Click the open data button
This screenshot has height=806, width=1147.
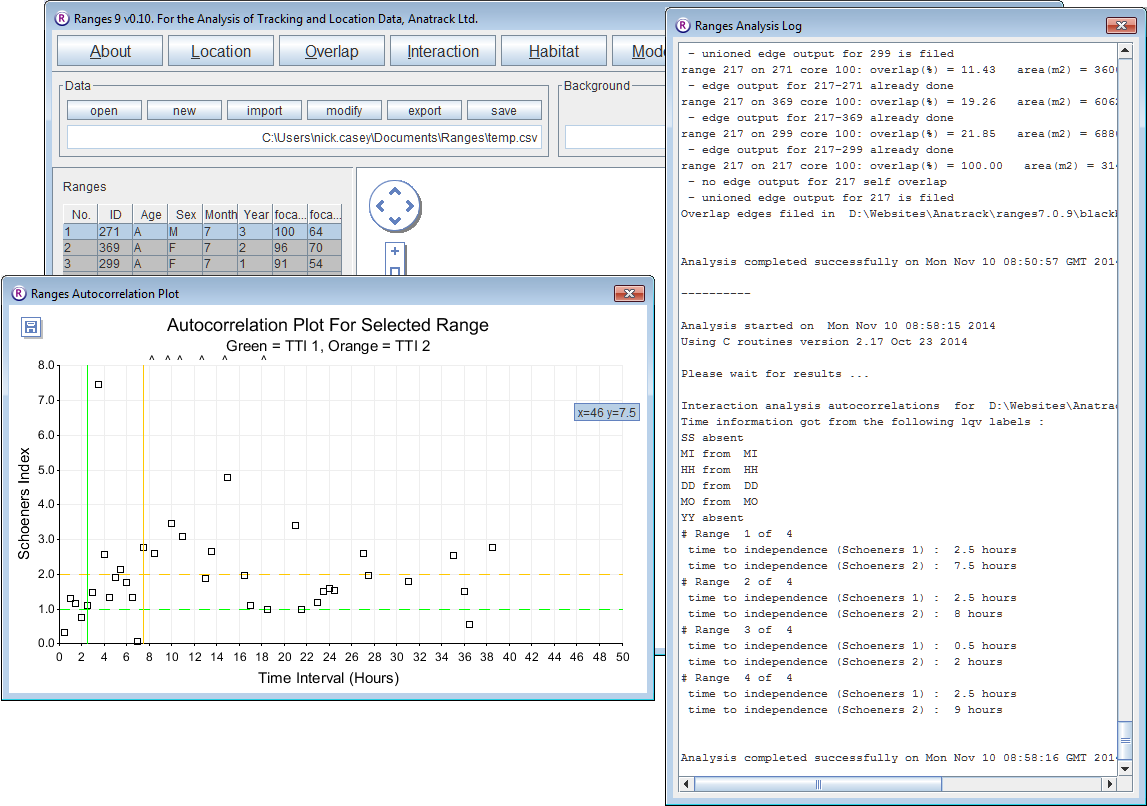coord(104,111)
